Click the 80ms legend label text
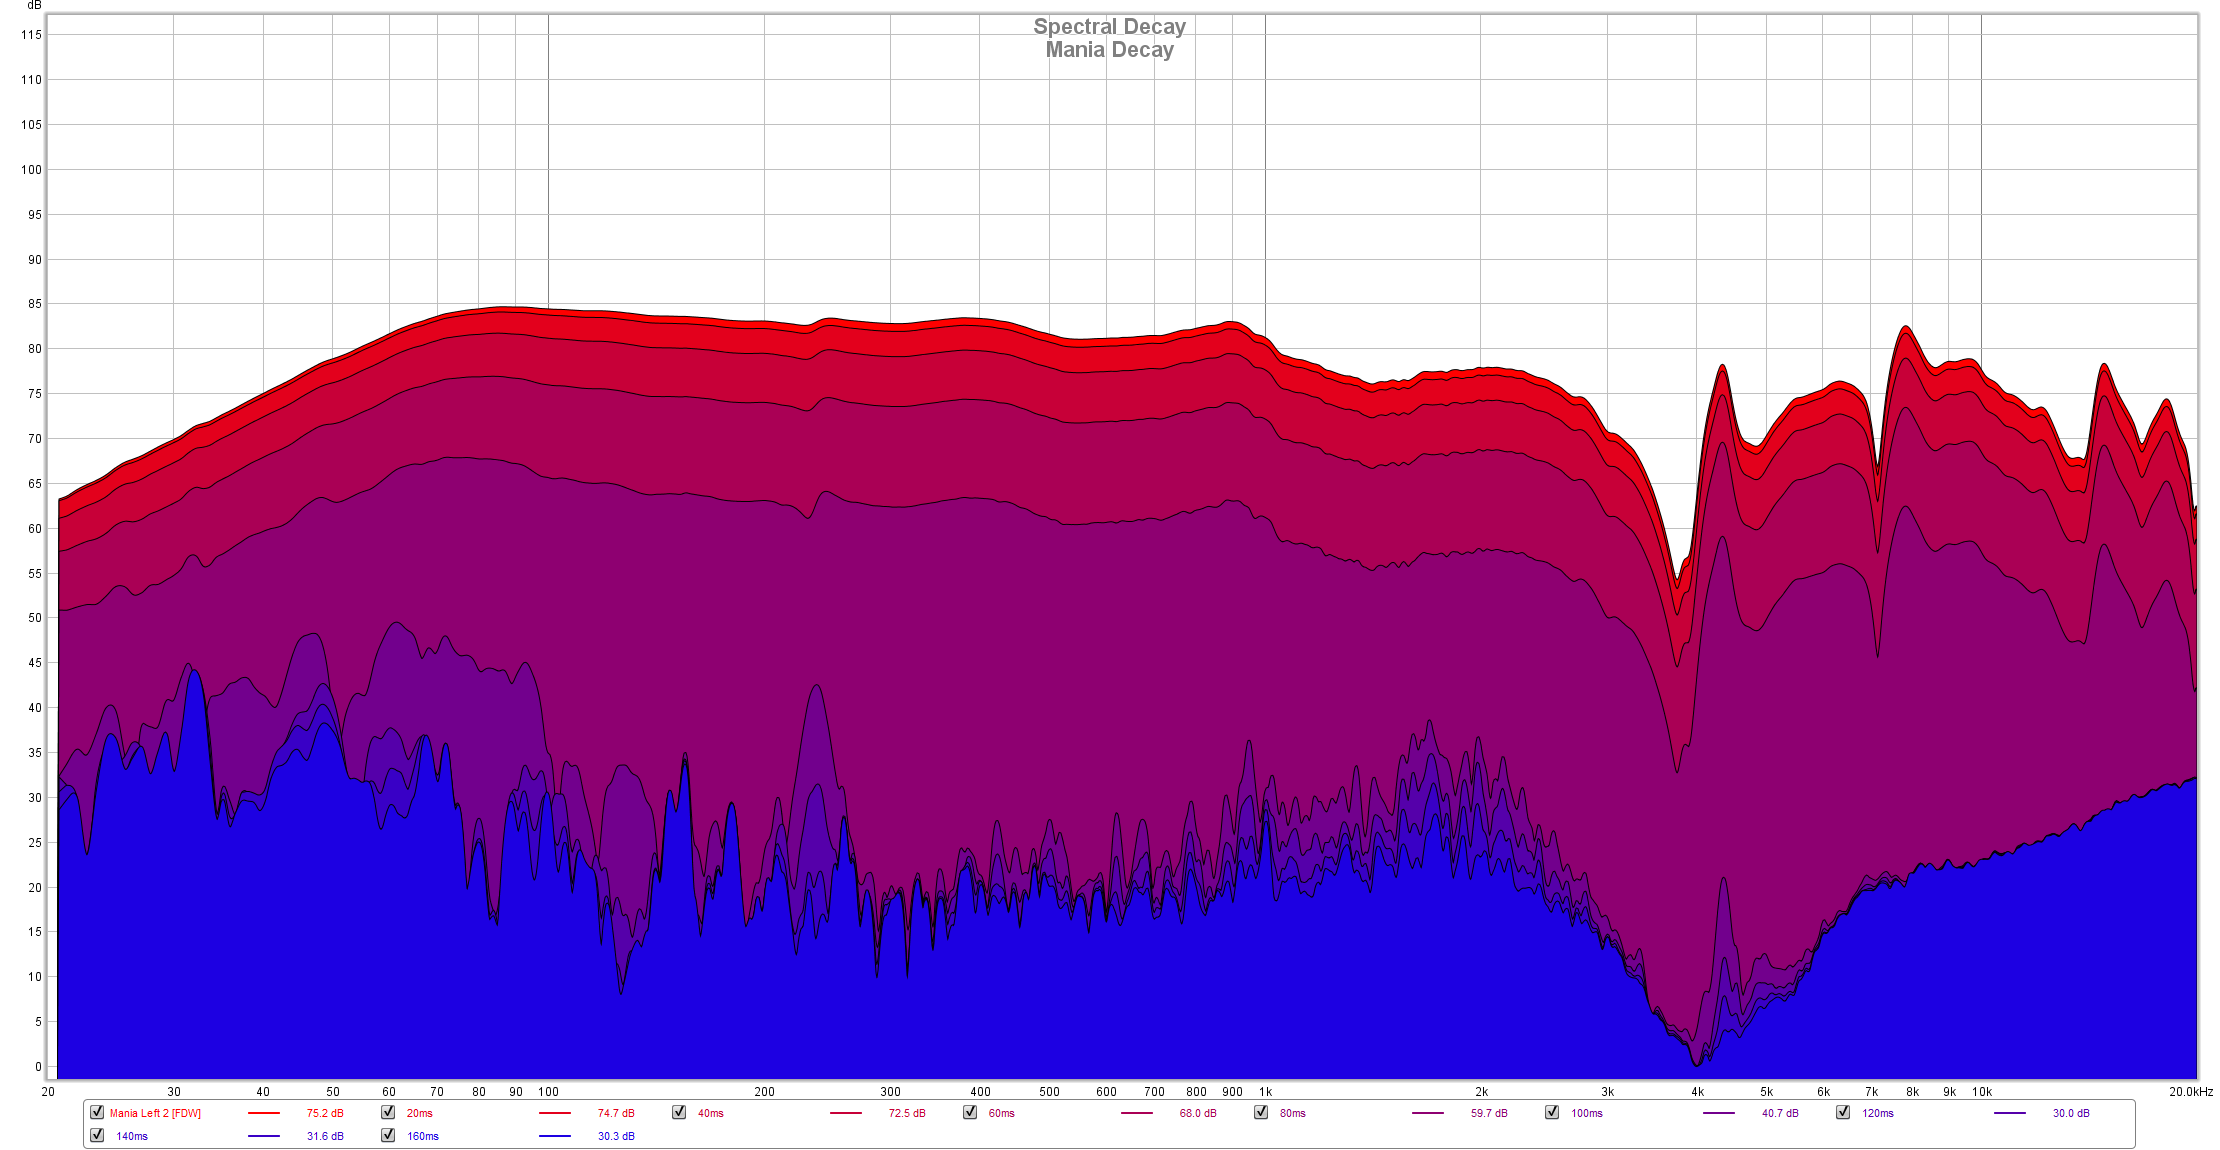The width and height of the screenshot is (2220, 1150). (1292, 1113)
